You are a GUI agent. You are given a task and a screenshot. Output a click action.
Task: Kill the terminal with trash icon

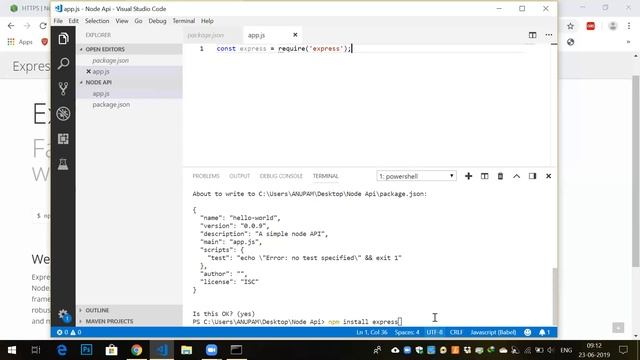coord(500,176)
